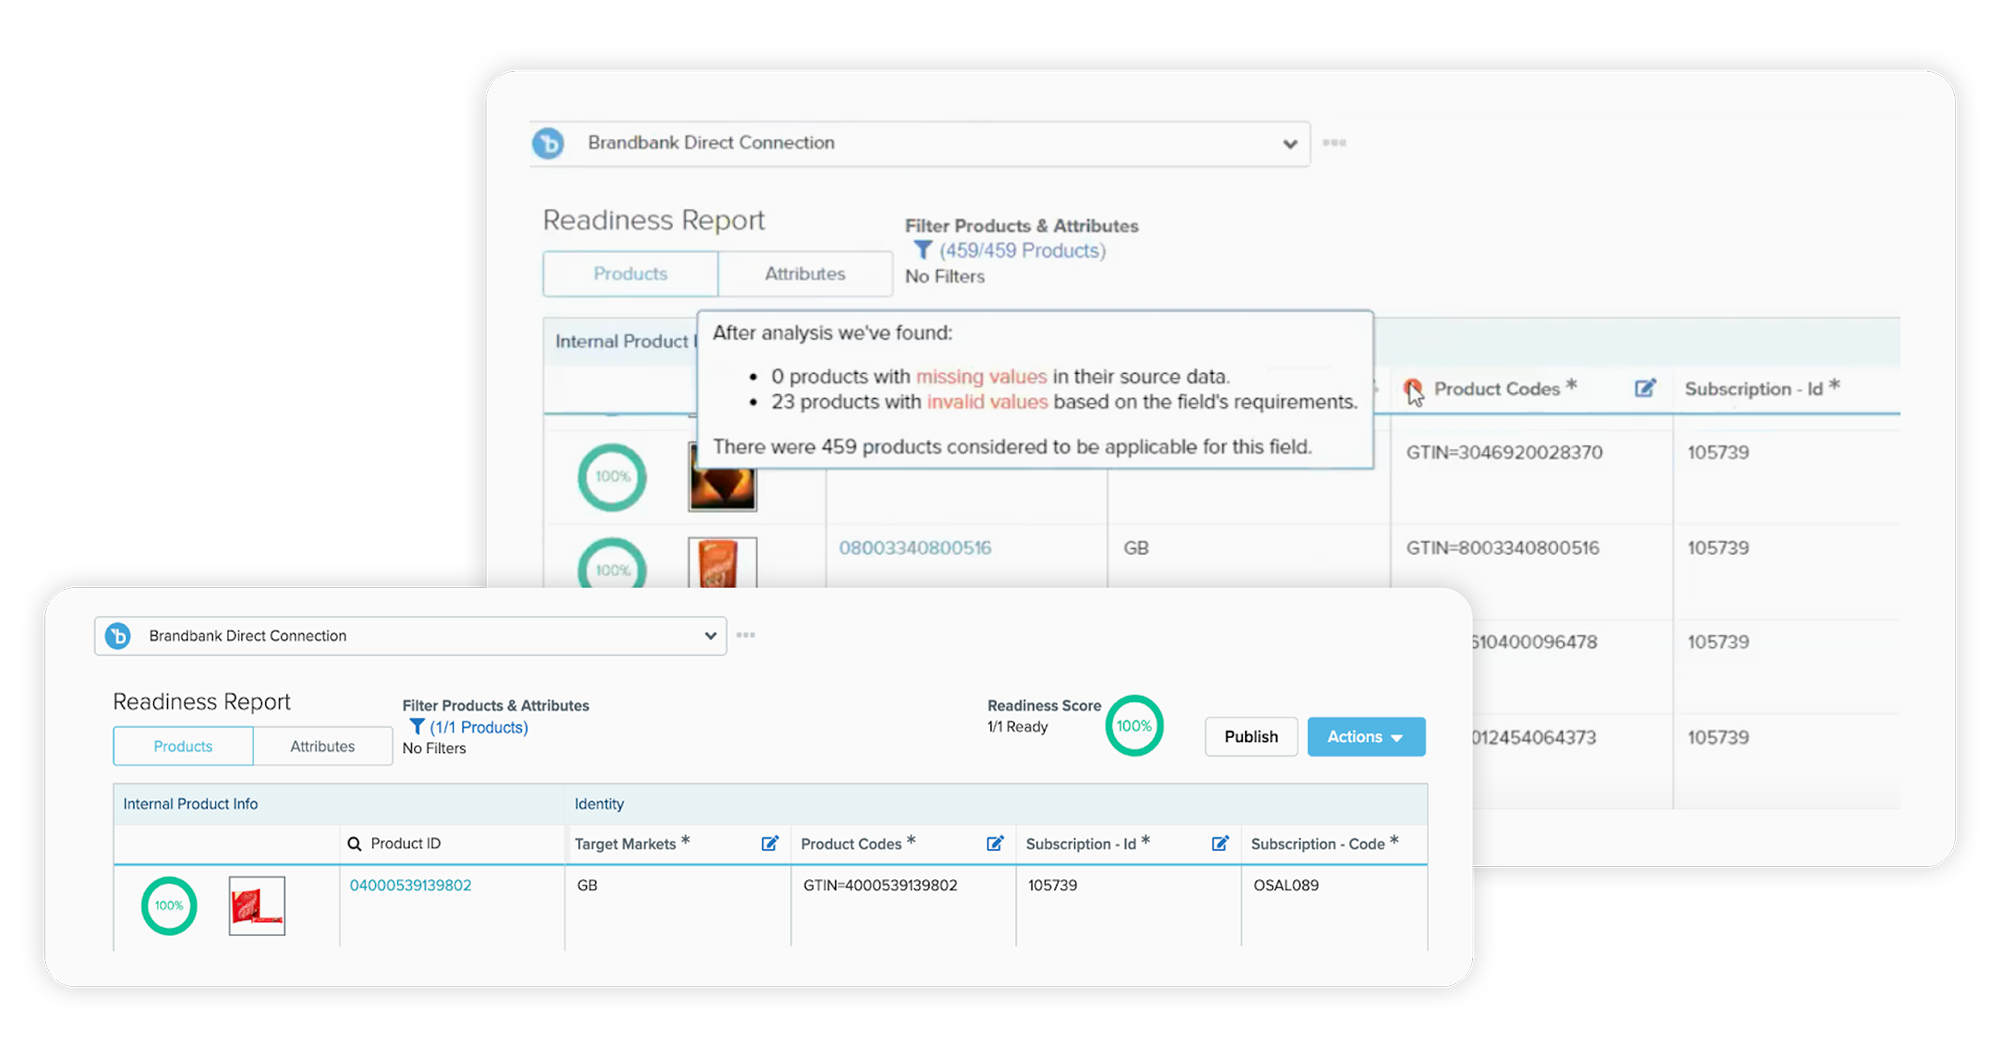The image size is (2000, 1063).
Task: Click the Brandbank logo icon in back window
Action: click(548, 143)
